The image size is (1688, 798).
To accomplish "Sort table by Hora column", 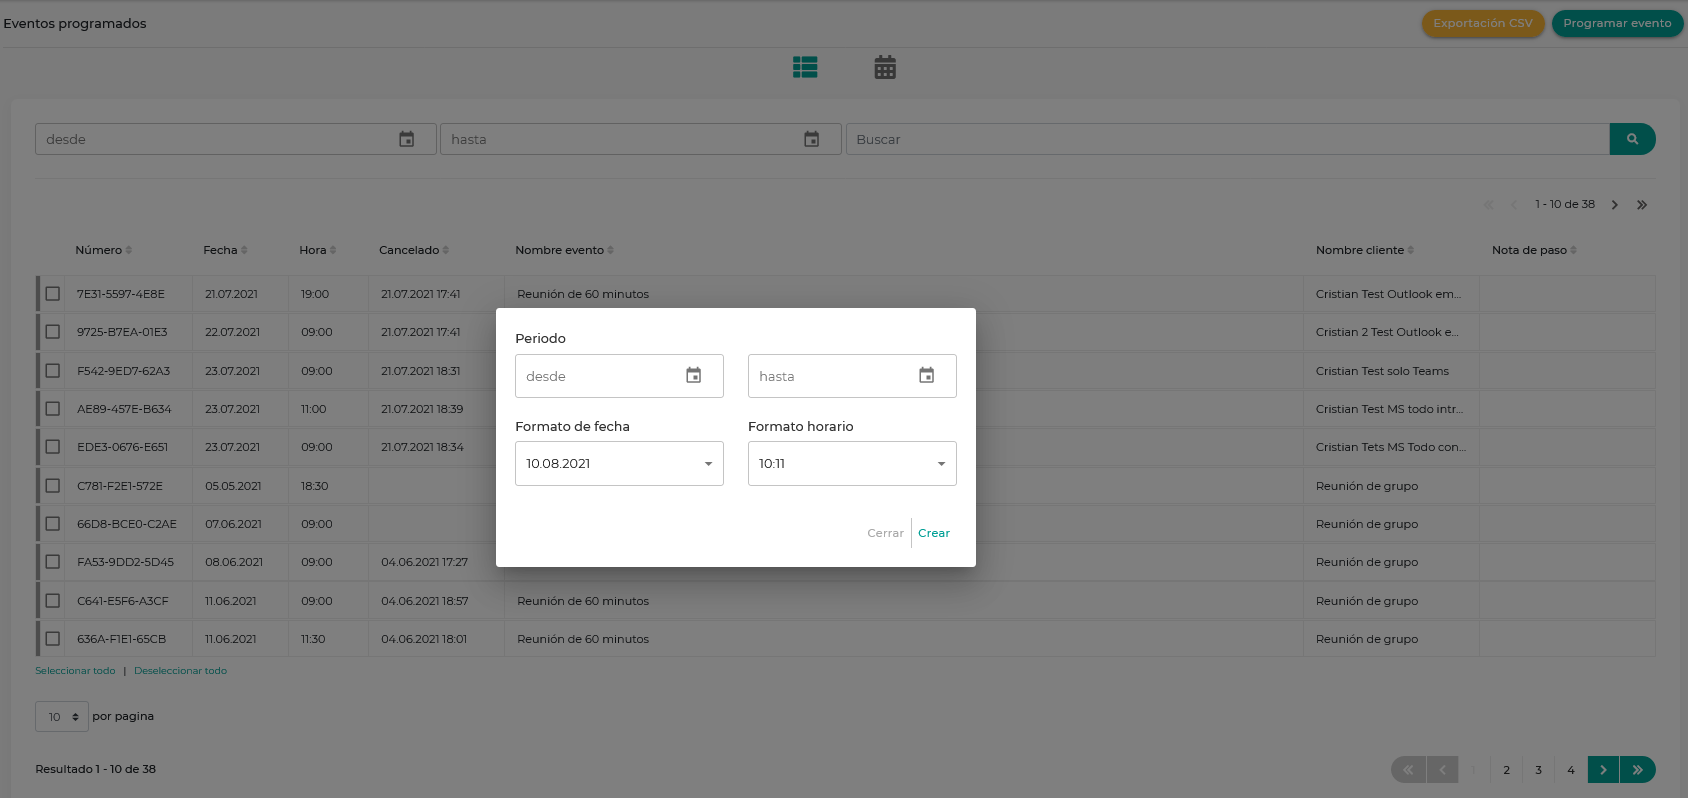I will 318,250.
